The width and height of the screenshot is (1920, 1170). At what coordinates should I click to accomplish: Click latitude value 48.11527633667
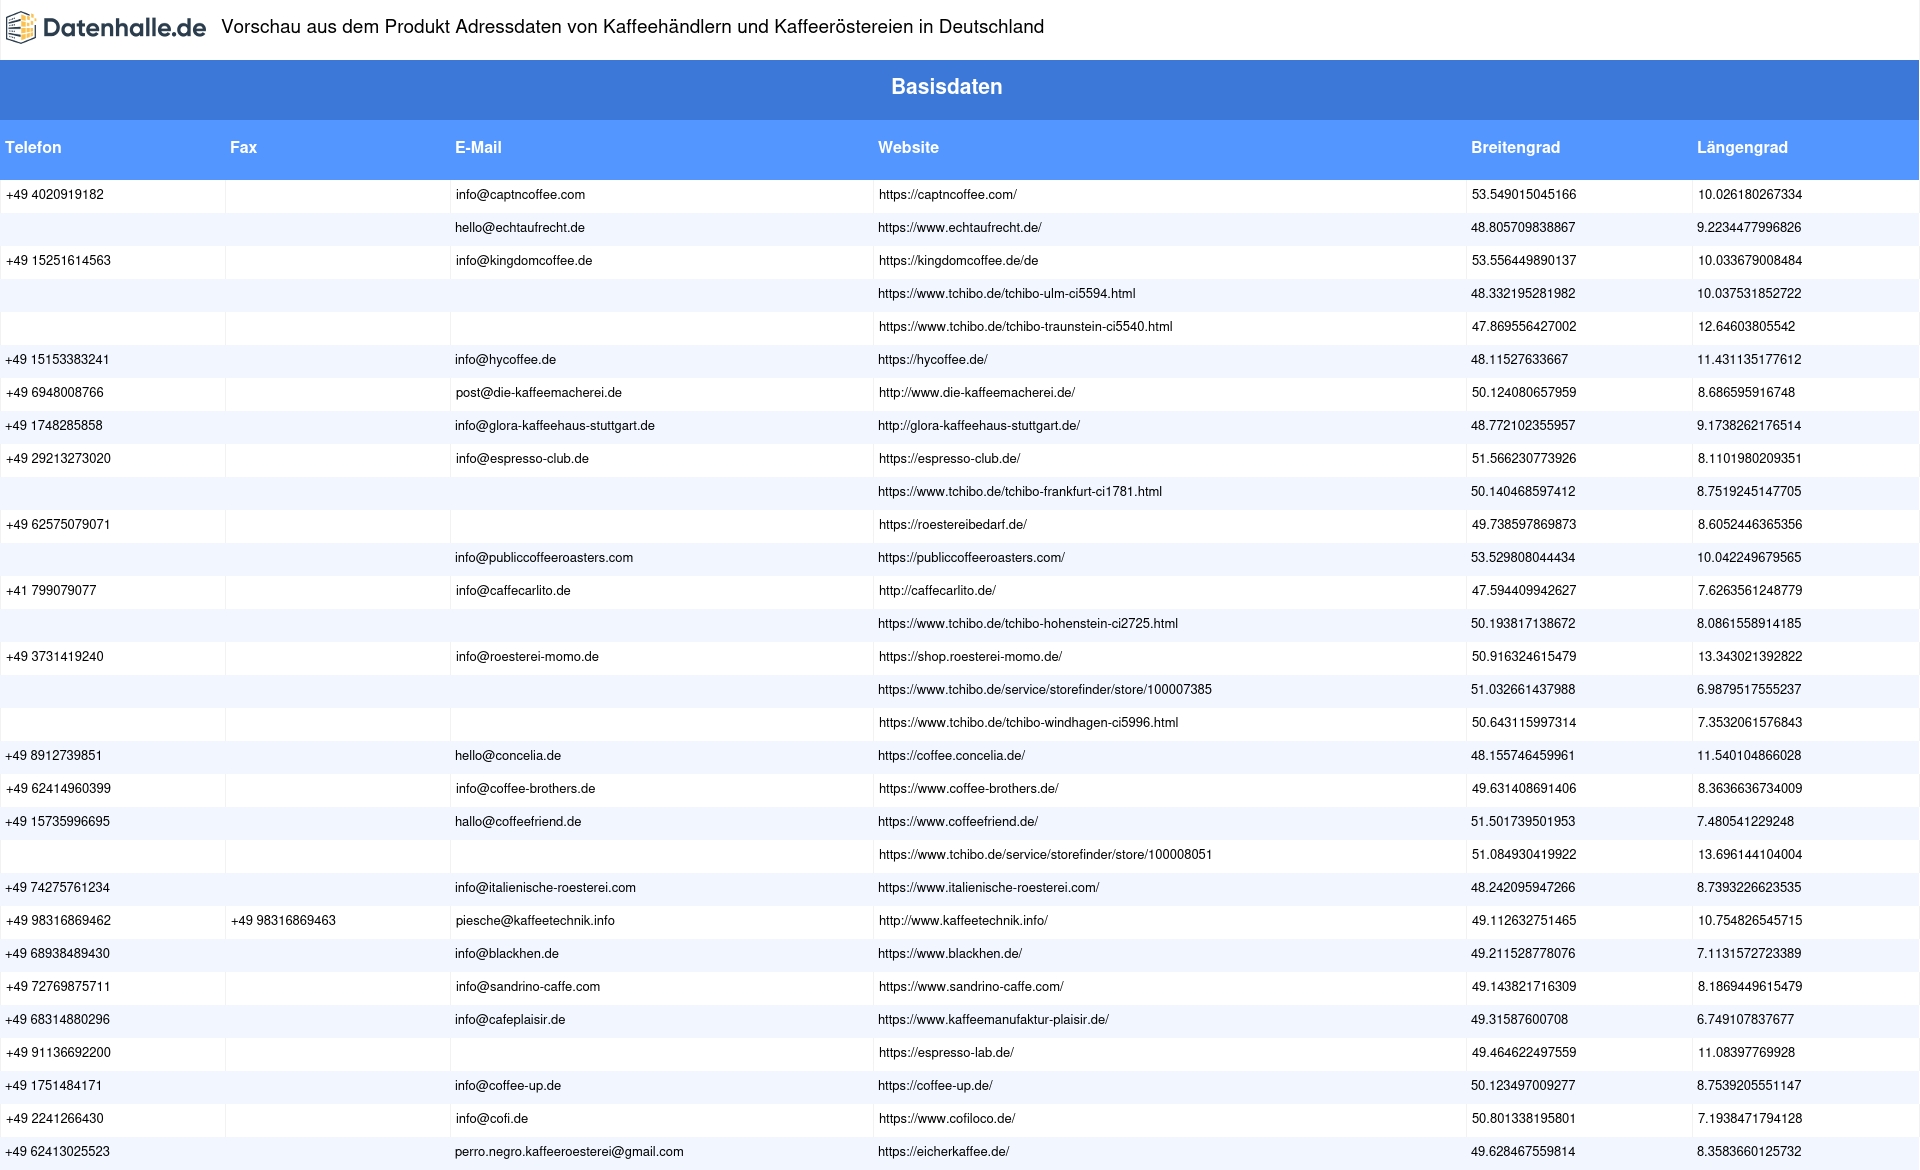pos(1519,360)
